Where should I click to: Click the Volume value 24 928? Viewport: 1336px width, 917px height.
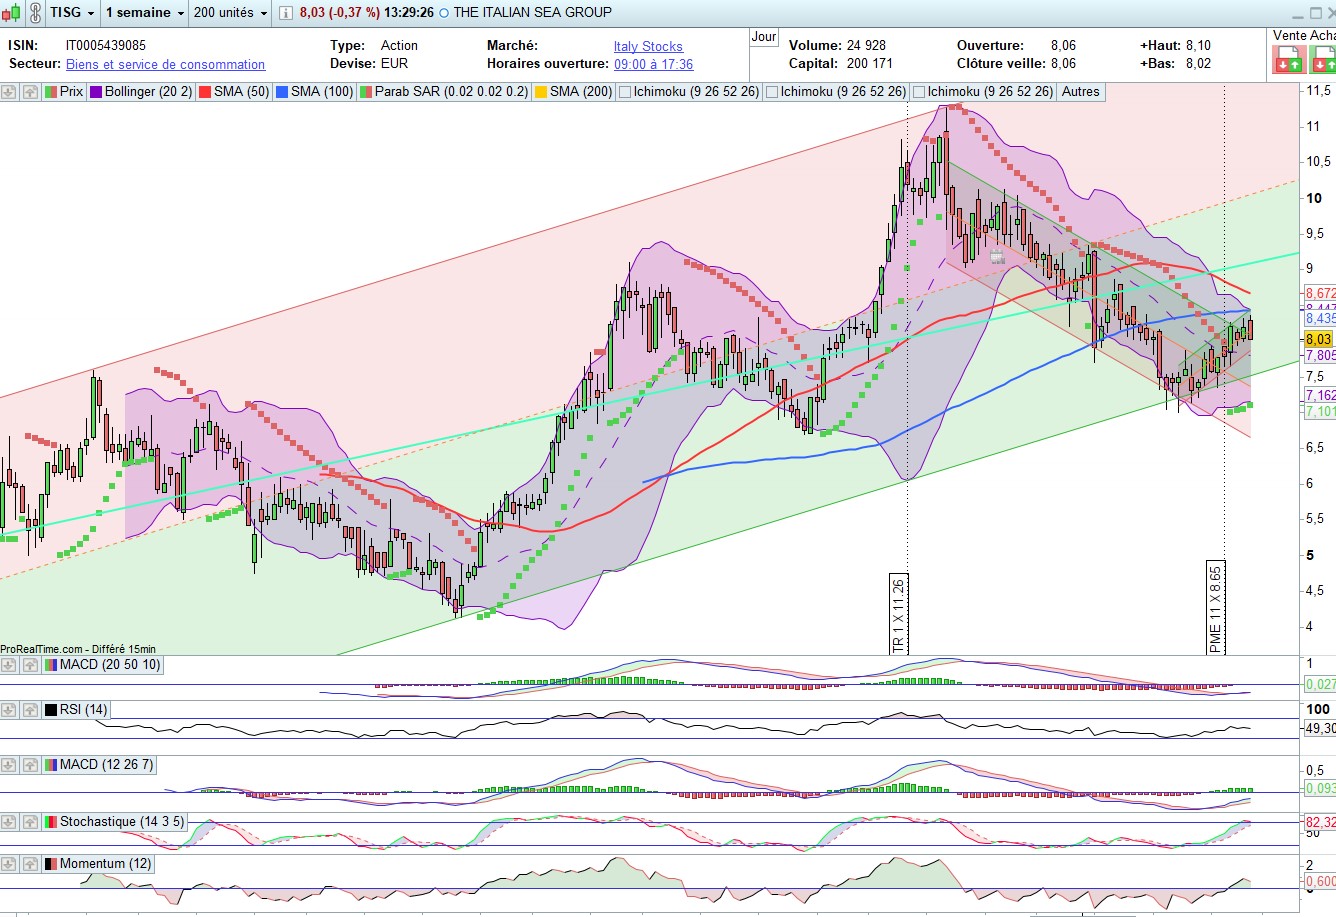(x=866, y=46)
